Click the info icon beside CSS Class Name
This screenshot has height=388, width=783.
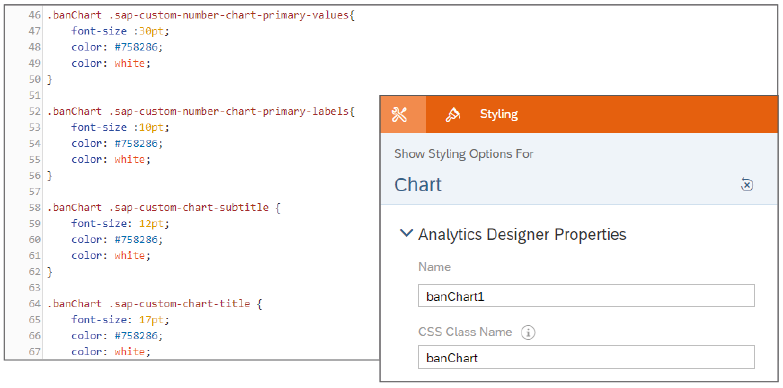528,332
